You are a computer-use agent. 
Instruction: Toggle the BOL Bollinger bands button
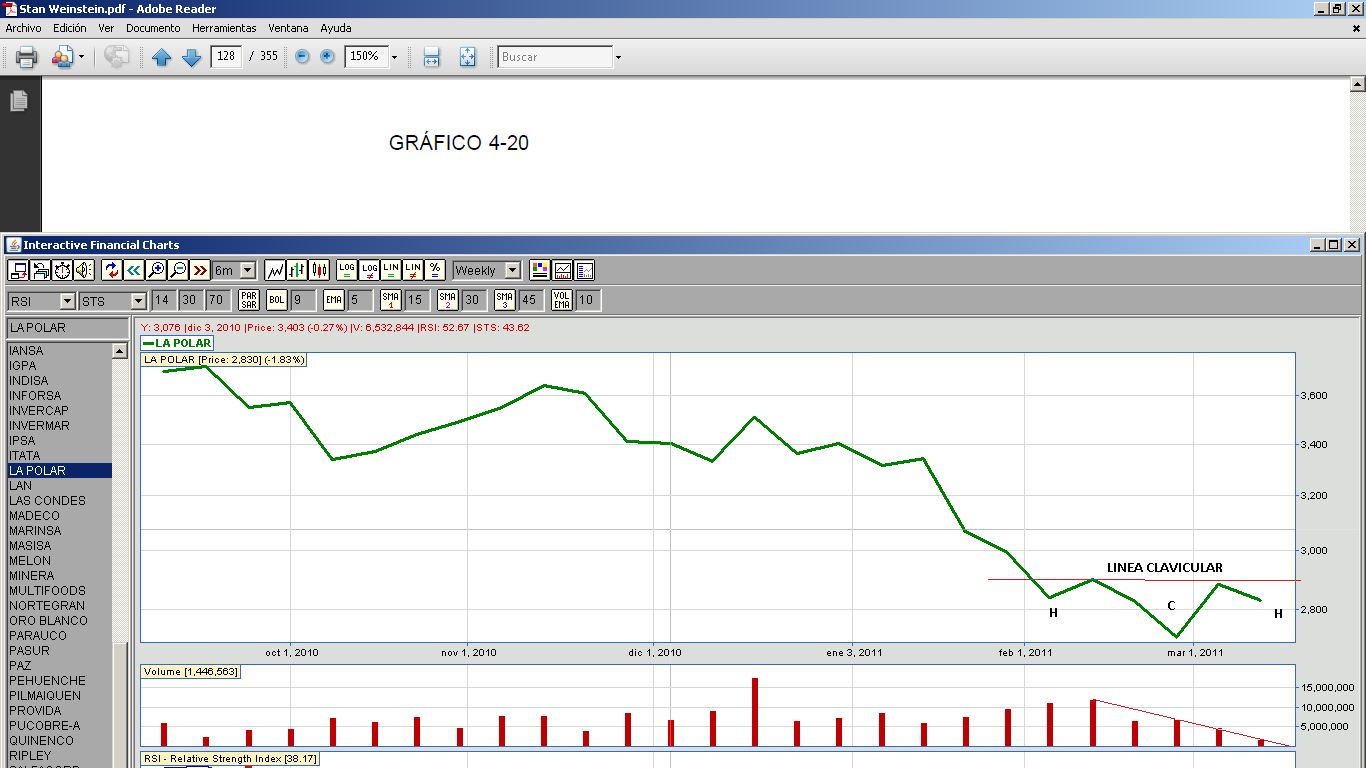pos(277,300)
